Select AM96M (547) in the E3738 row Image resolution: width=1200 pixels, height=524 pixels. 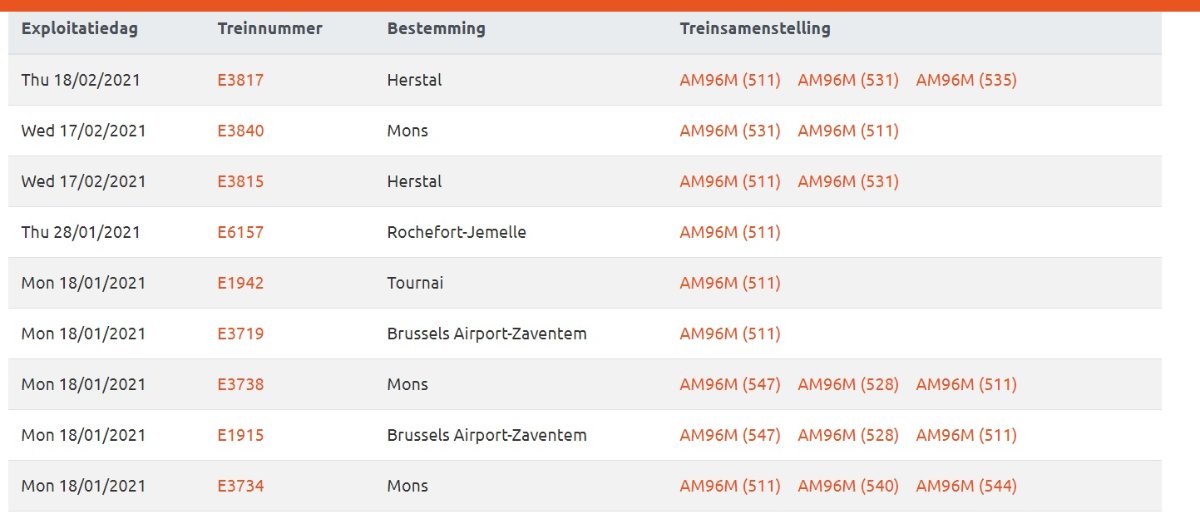tap(730, 385)
